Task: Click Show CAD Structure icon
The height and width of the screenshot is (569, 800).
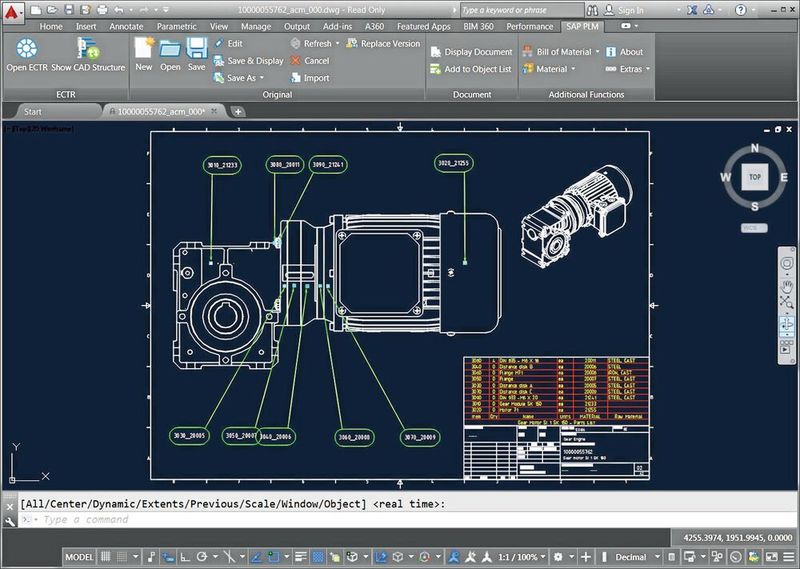Action: pos(88,49)
